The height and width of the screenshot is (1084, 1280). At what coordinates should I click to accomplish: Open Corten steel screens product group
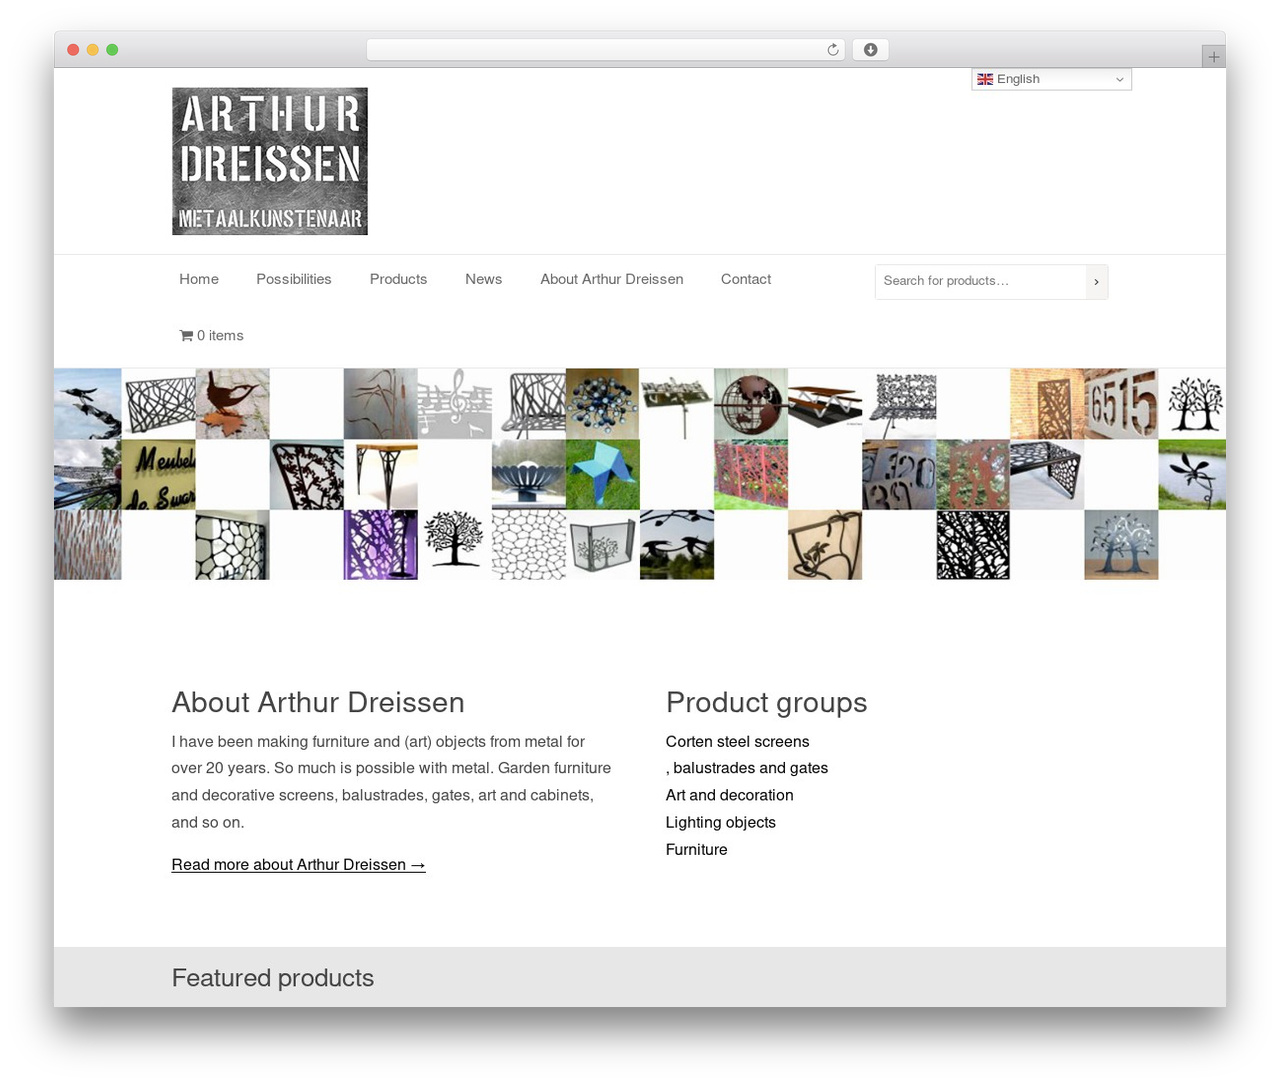point(737,742)
